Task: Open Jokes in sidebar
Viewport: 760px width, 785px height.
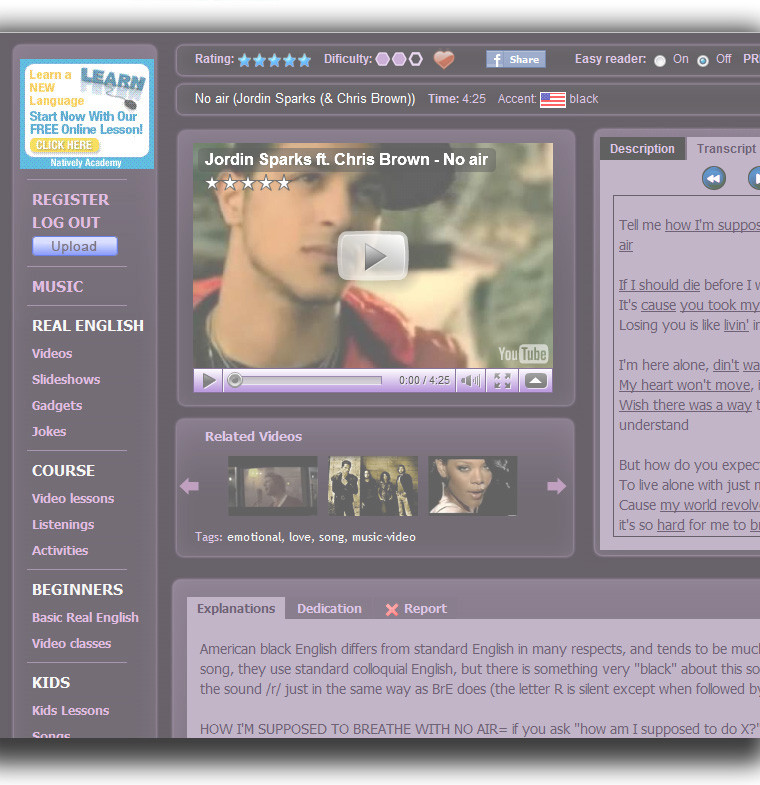Action: point(49,432)
